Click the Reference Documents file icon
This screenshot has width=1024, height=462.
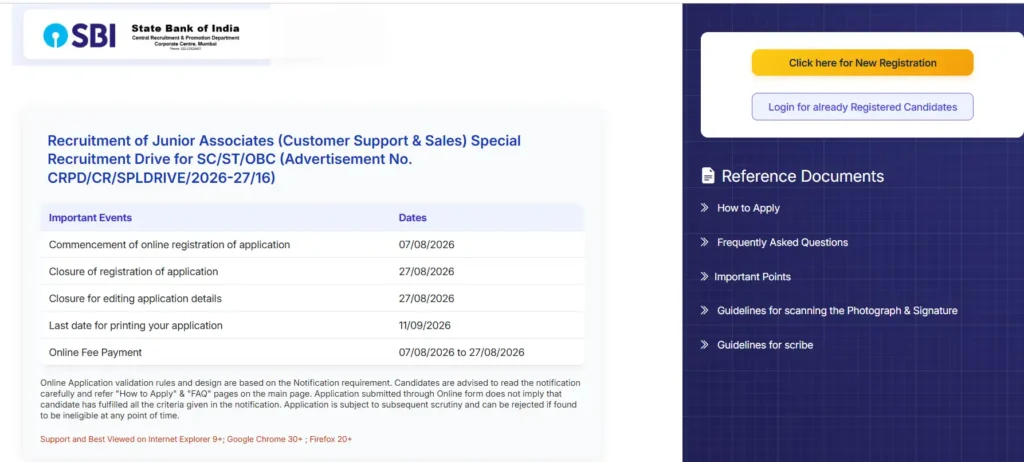[x=708, y=176]
